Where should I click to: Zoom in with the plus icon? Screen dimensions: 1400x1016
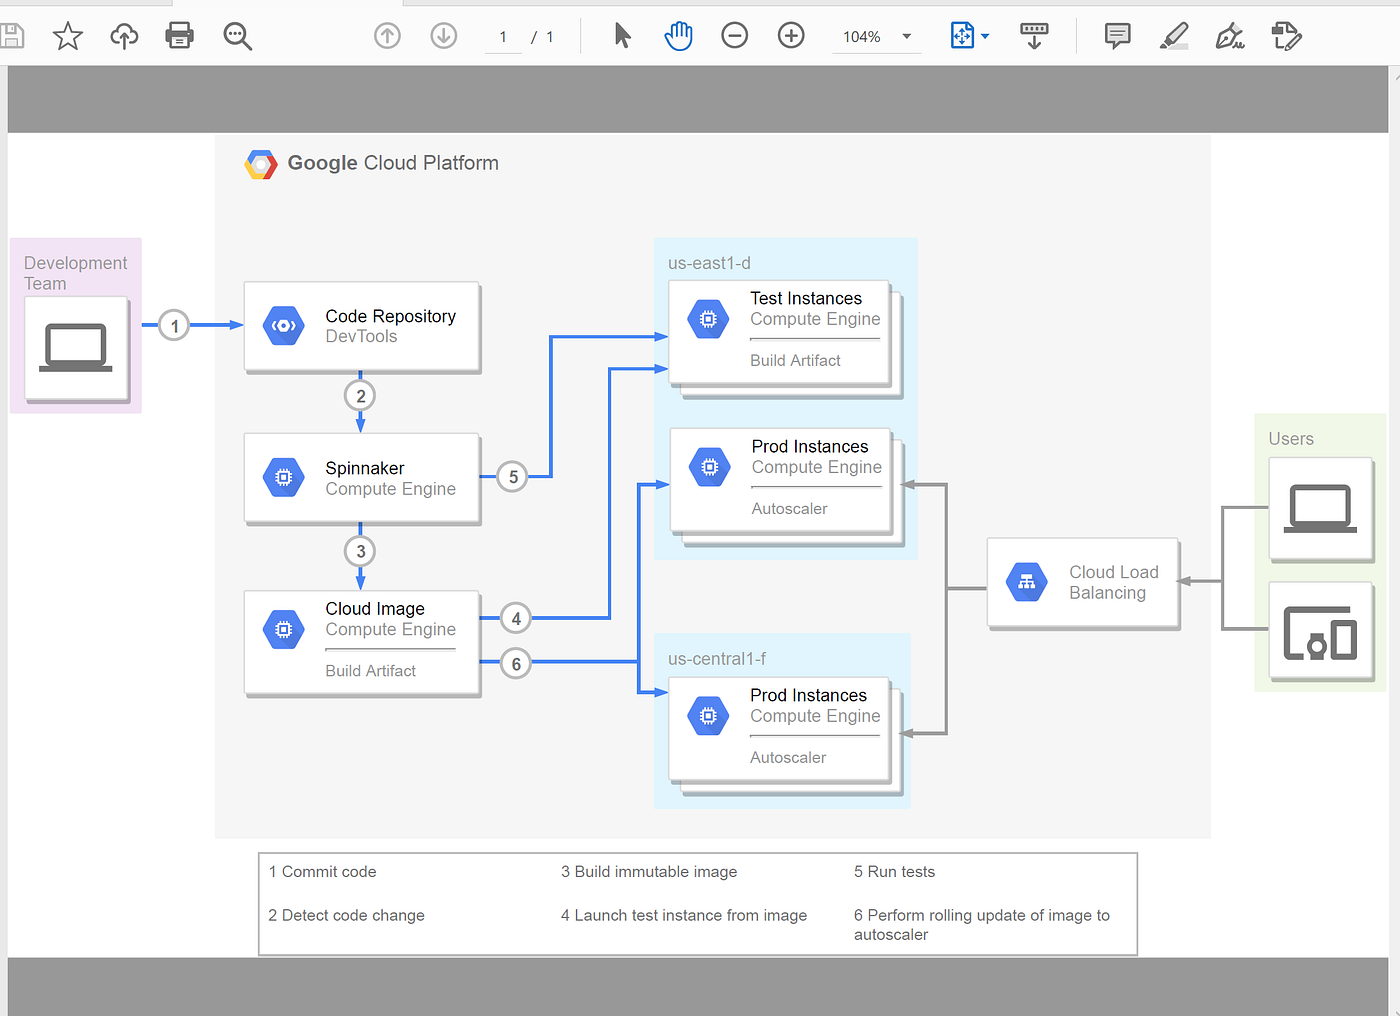791,37
